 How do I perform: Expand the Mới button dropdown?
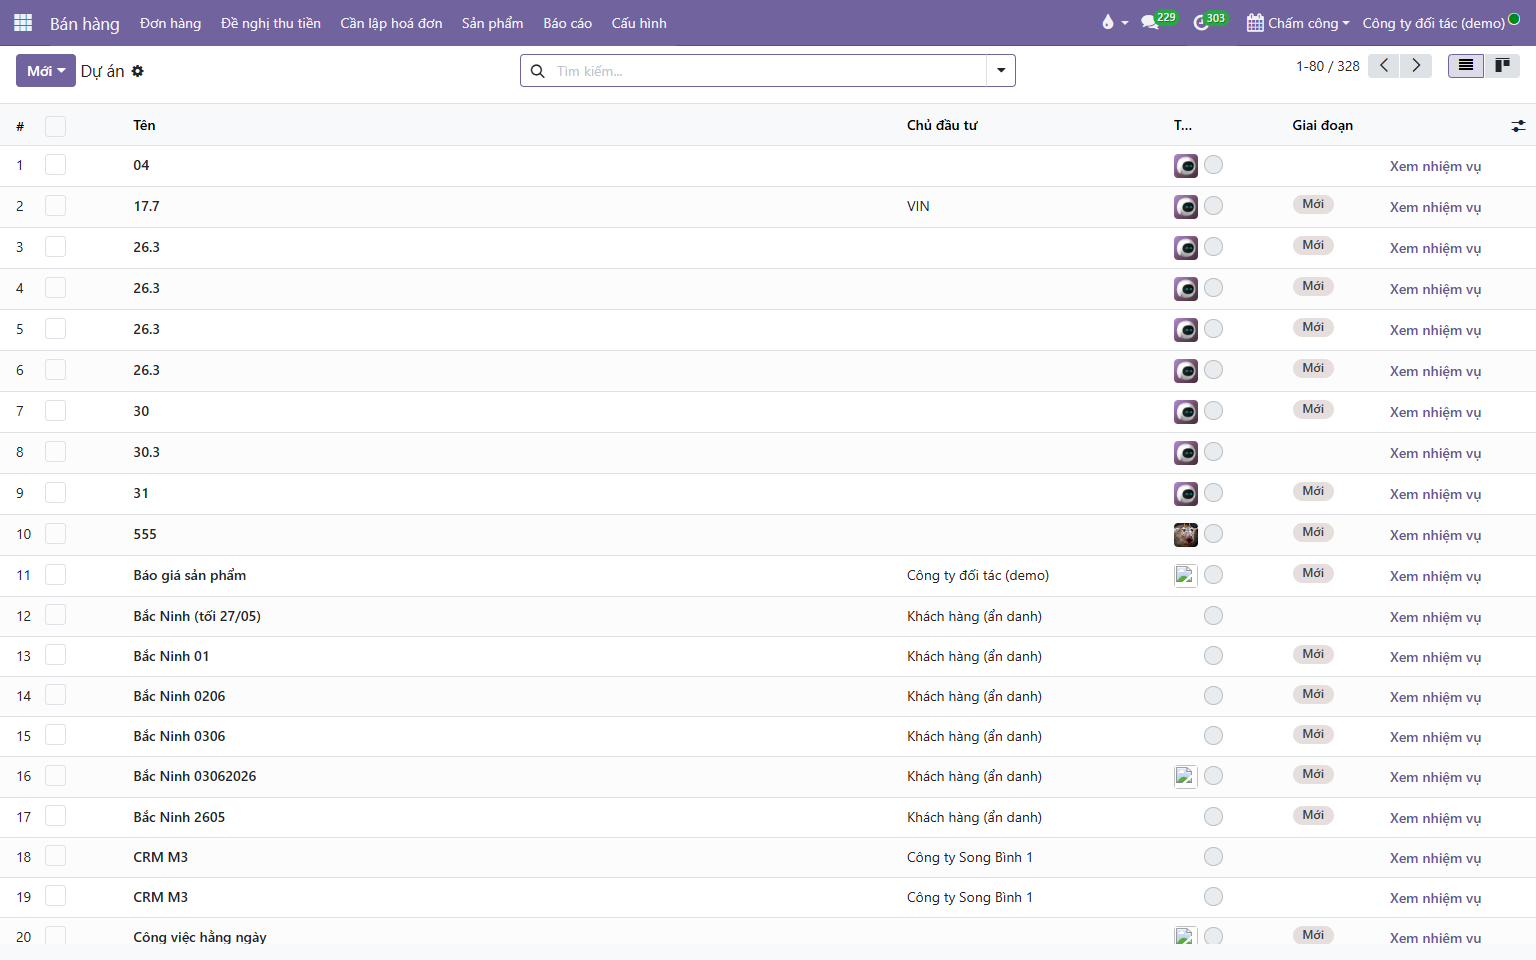click(46, 71)
